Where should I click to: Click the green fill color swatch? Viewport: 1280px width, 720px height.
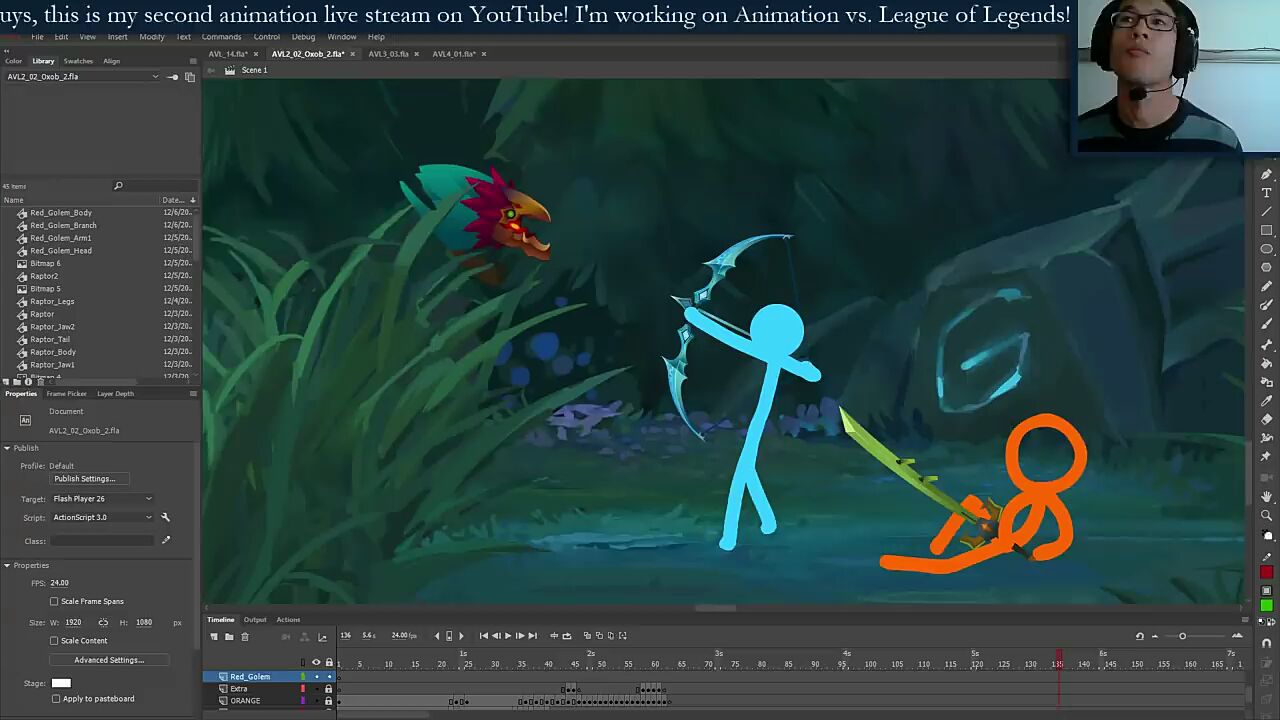click(x=1266, y=606)
